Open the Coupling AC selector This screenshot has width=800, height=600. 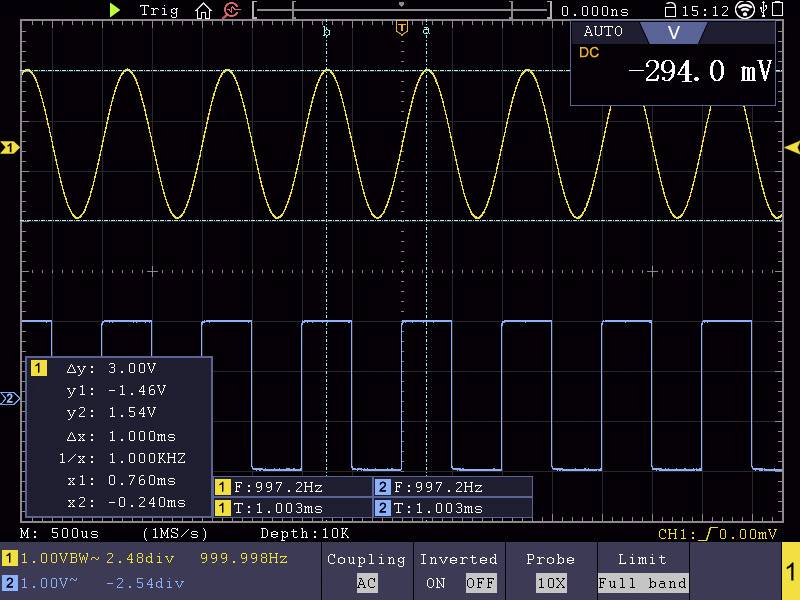(366, 582)
